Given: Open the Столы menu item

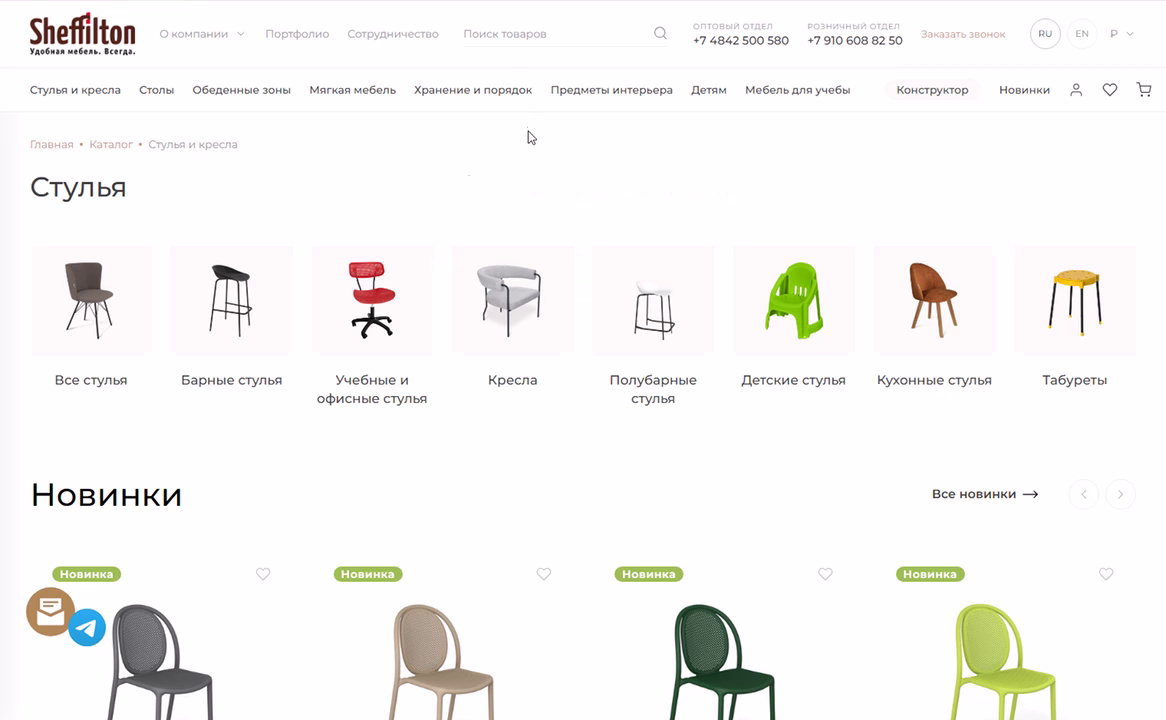Looking at the screenshot, I should tap(156, 90).
